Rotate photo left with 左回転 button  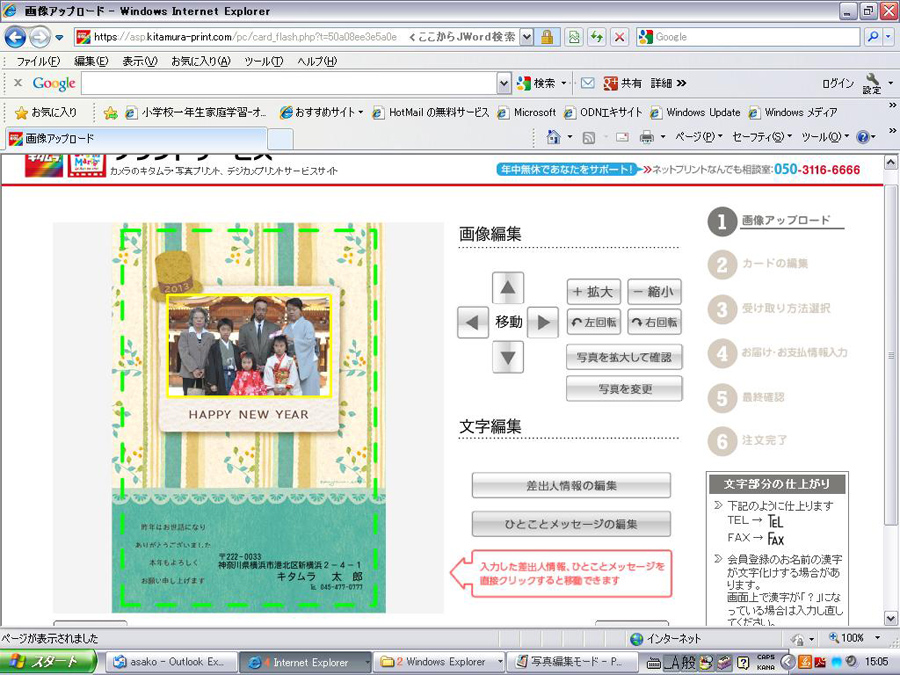pyautogui.click(x=594, y=322)
